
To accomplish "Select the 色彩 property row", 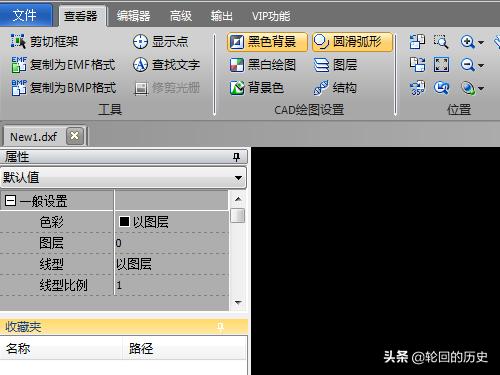I will (x=114, y=222).
